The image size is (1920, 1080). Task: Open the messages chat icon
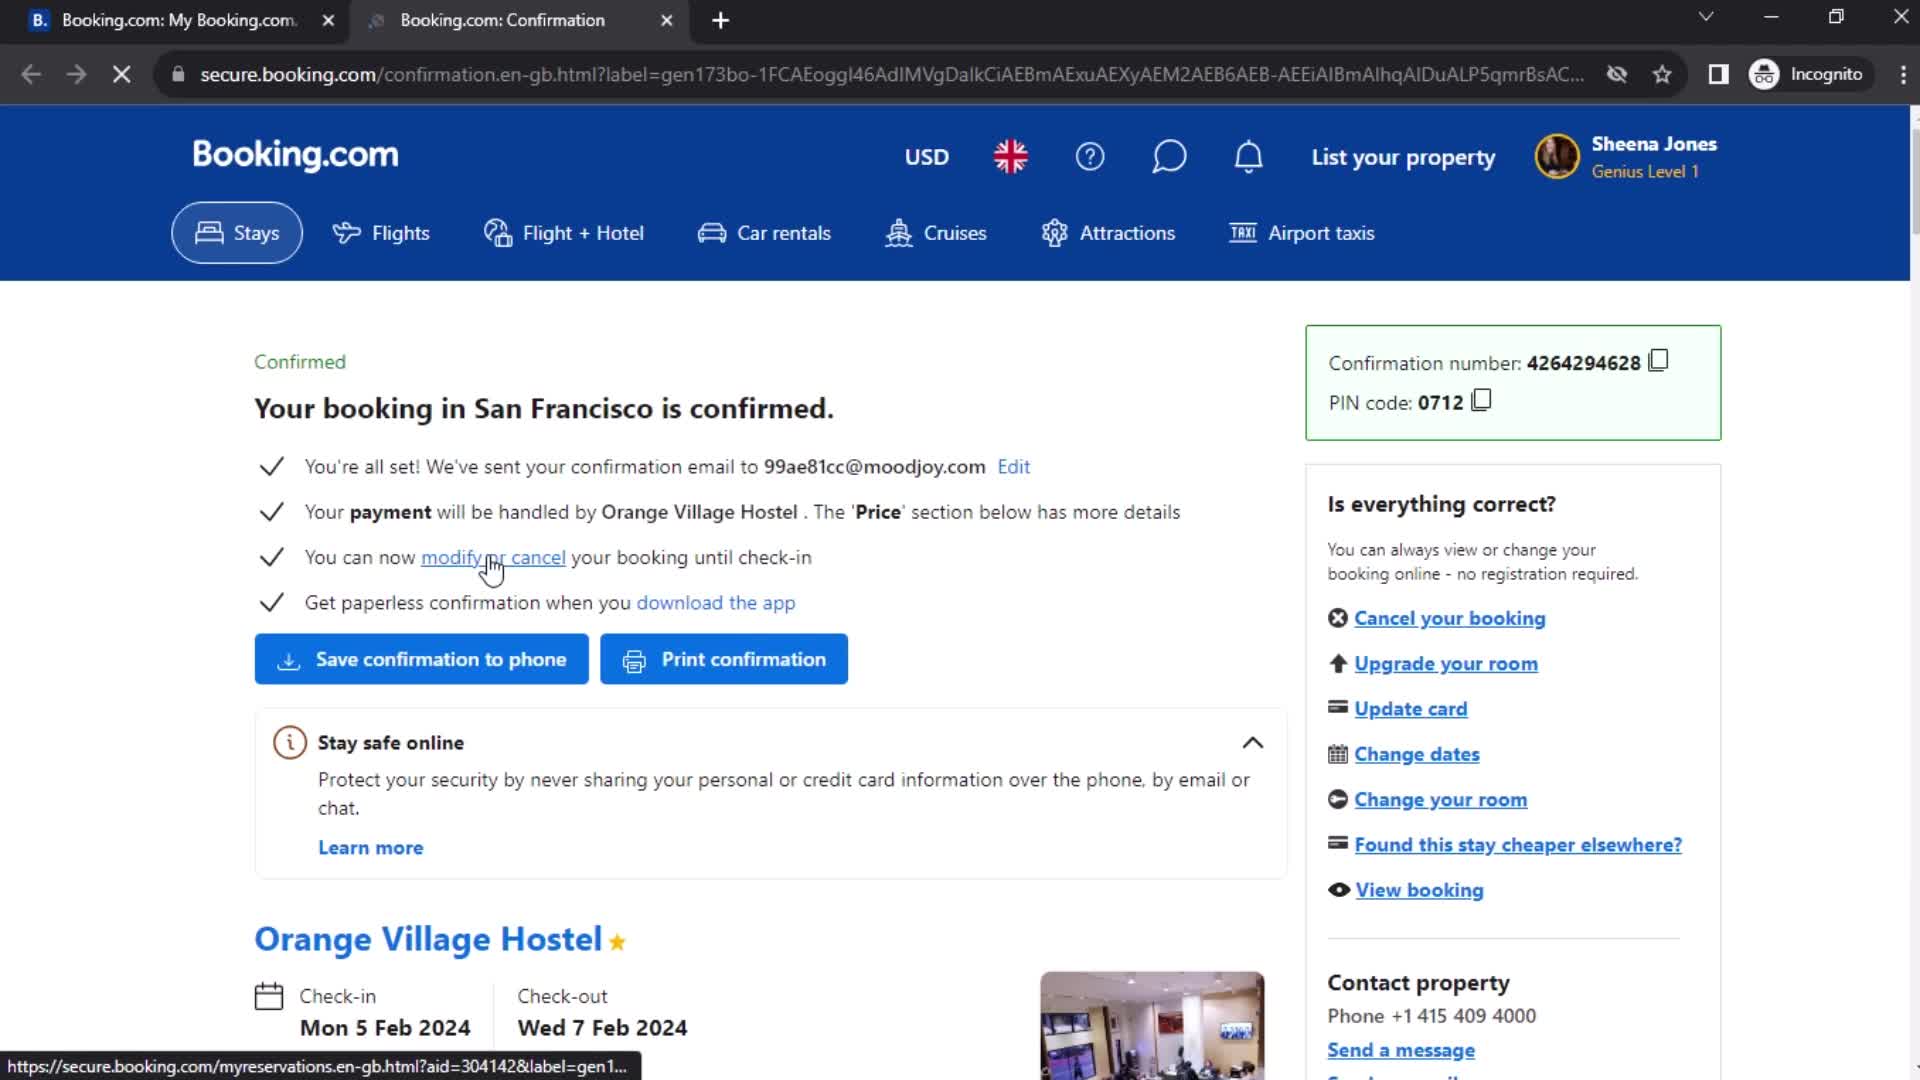1168,156
